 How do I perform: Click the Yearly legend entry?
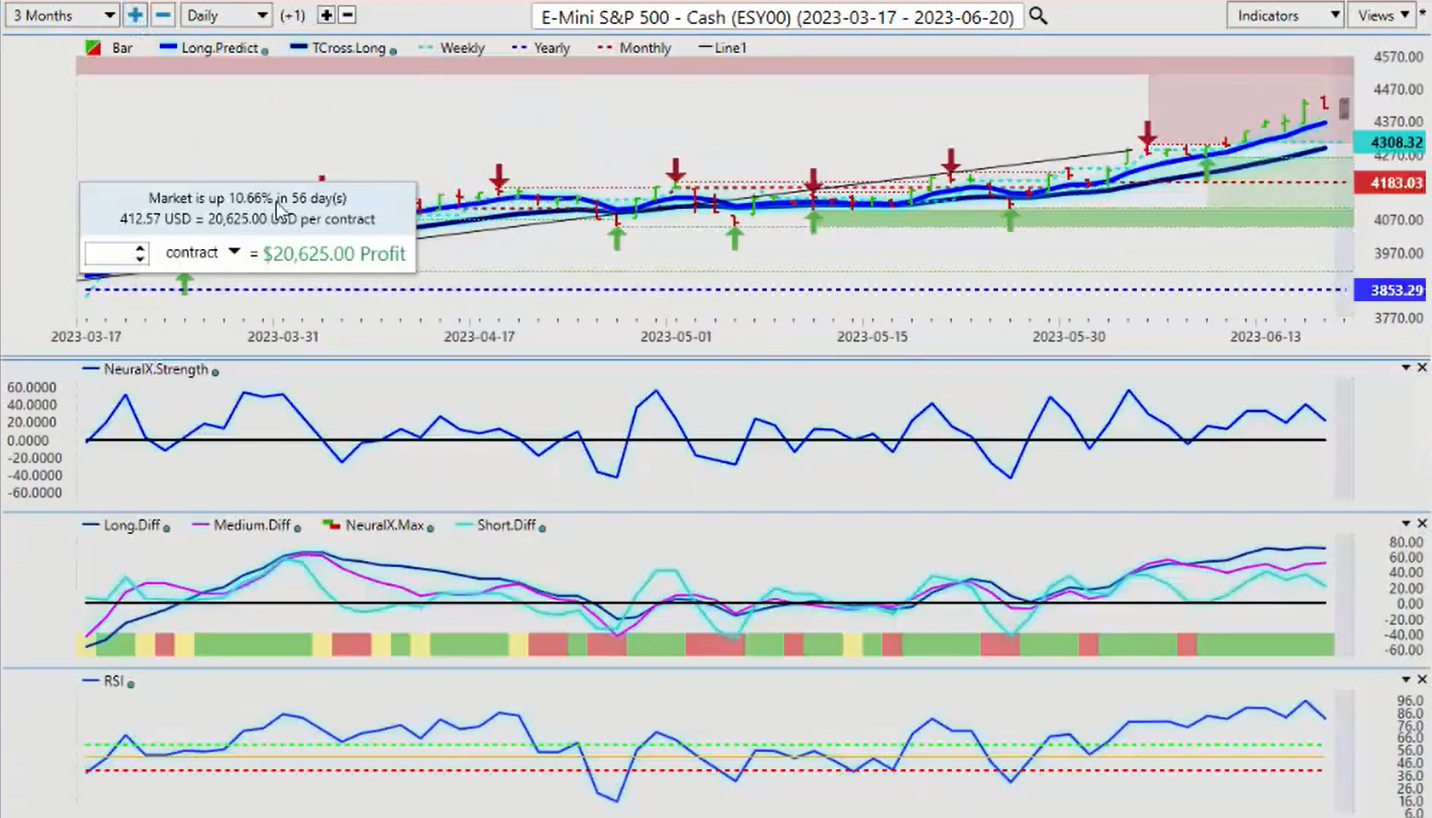point(540,48)
